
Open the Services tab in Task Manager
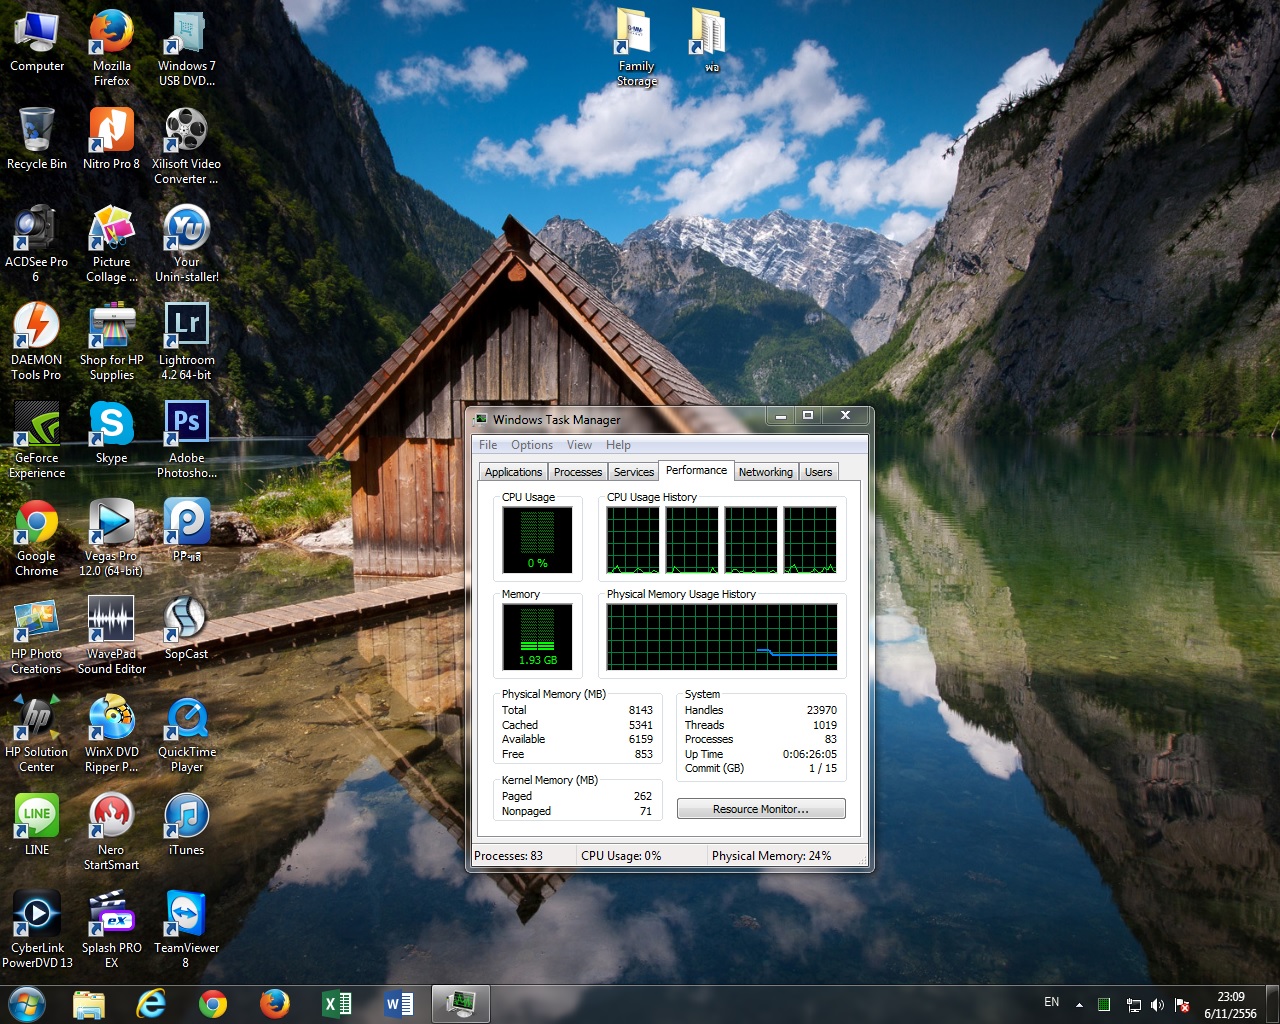coord(633,472)
